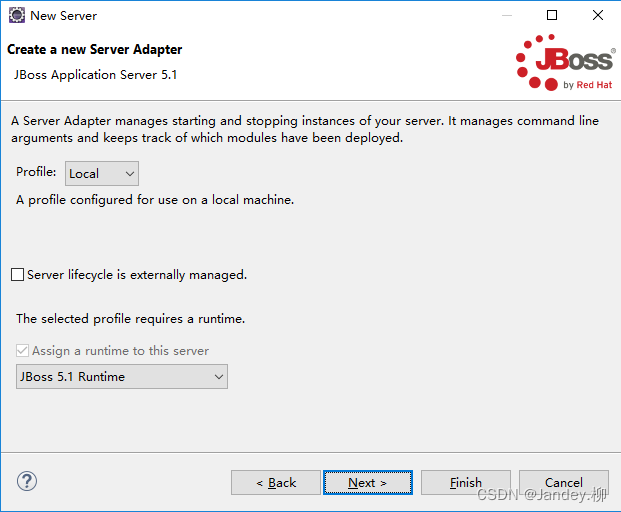This screenshot has width=621, height=512.
Task: Click the 'Profile:' label
Action: coord(36,172)
